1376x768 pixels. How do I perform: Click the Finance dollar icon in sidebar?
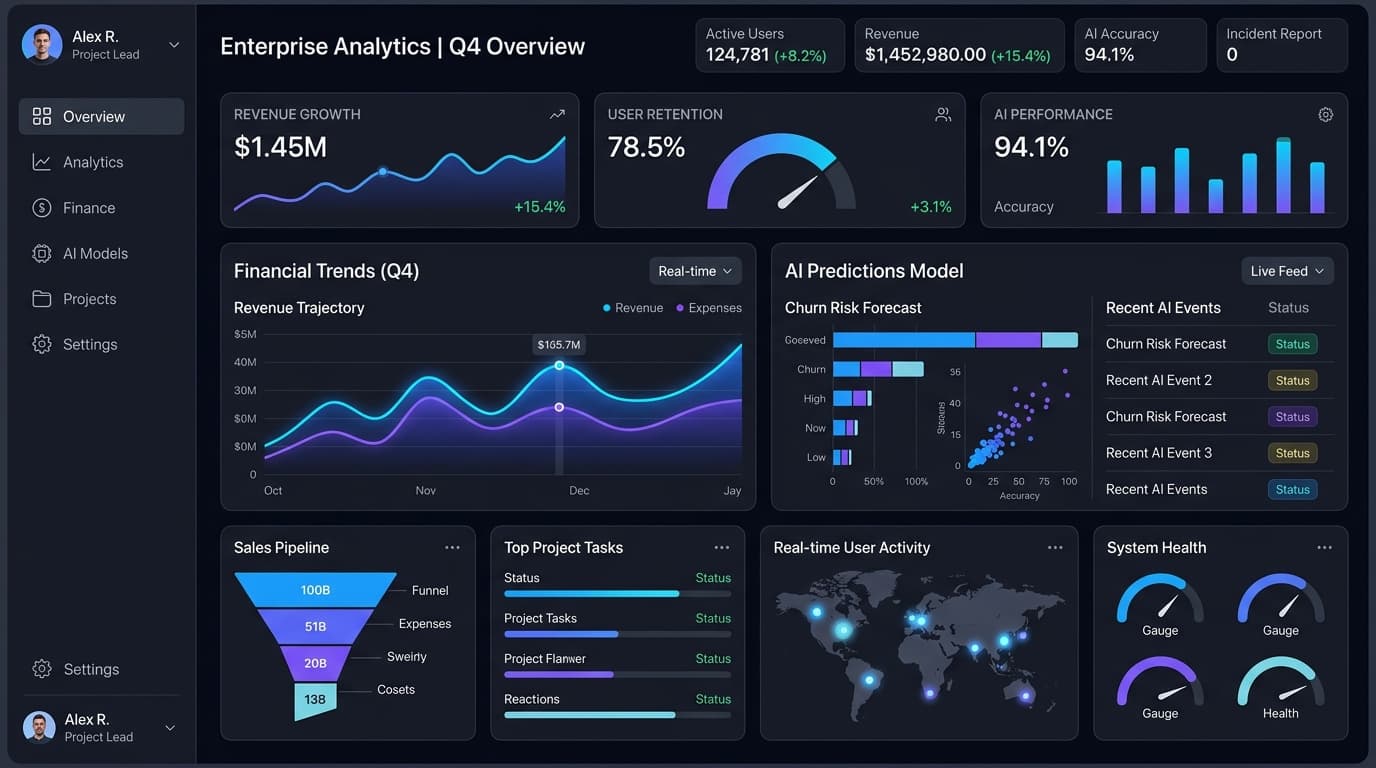tap(42, 208)
